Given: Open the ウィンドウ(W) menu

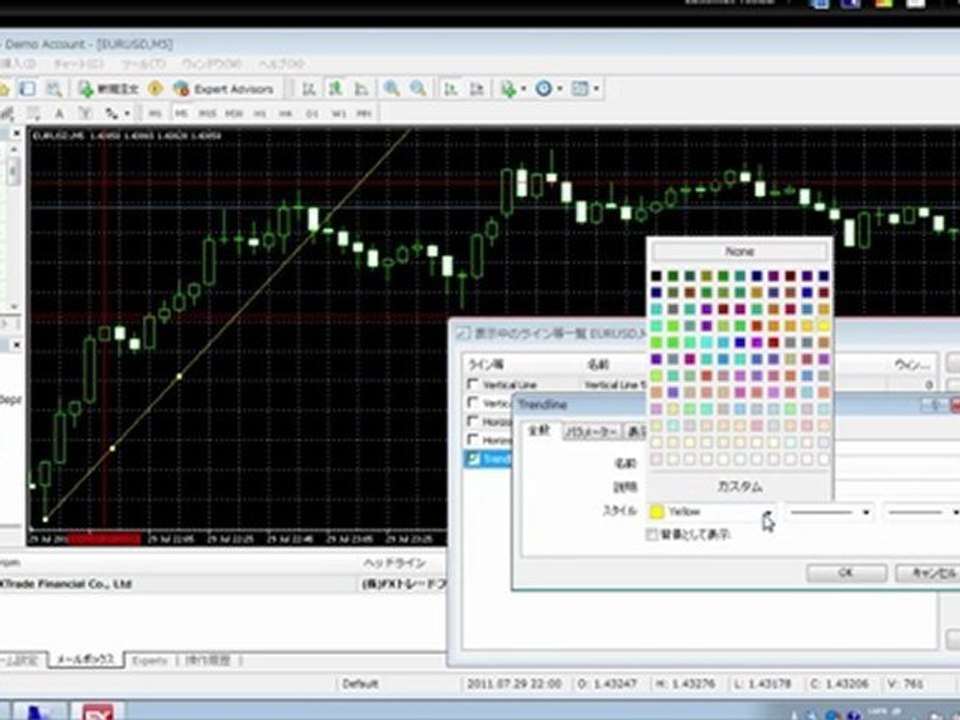Looking at the screenshot, I should (211, 64).
